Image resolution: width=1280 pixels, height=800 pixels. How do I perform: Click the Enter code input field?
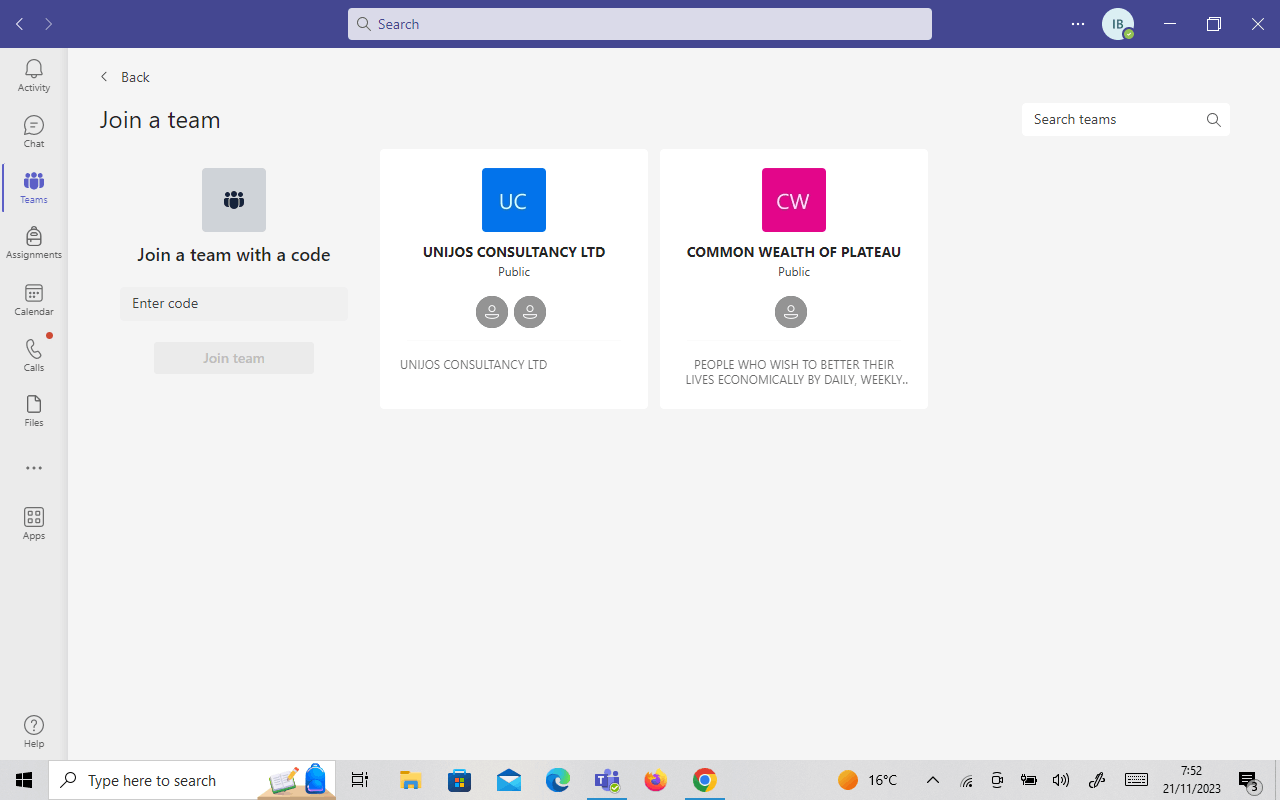tap(234, 303)
